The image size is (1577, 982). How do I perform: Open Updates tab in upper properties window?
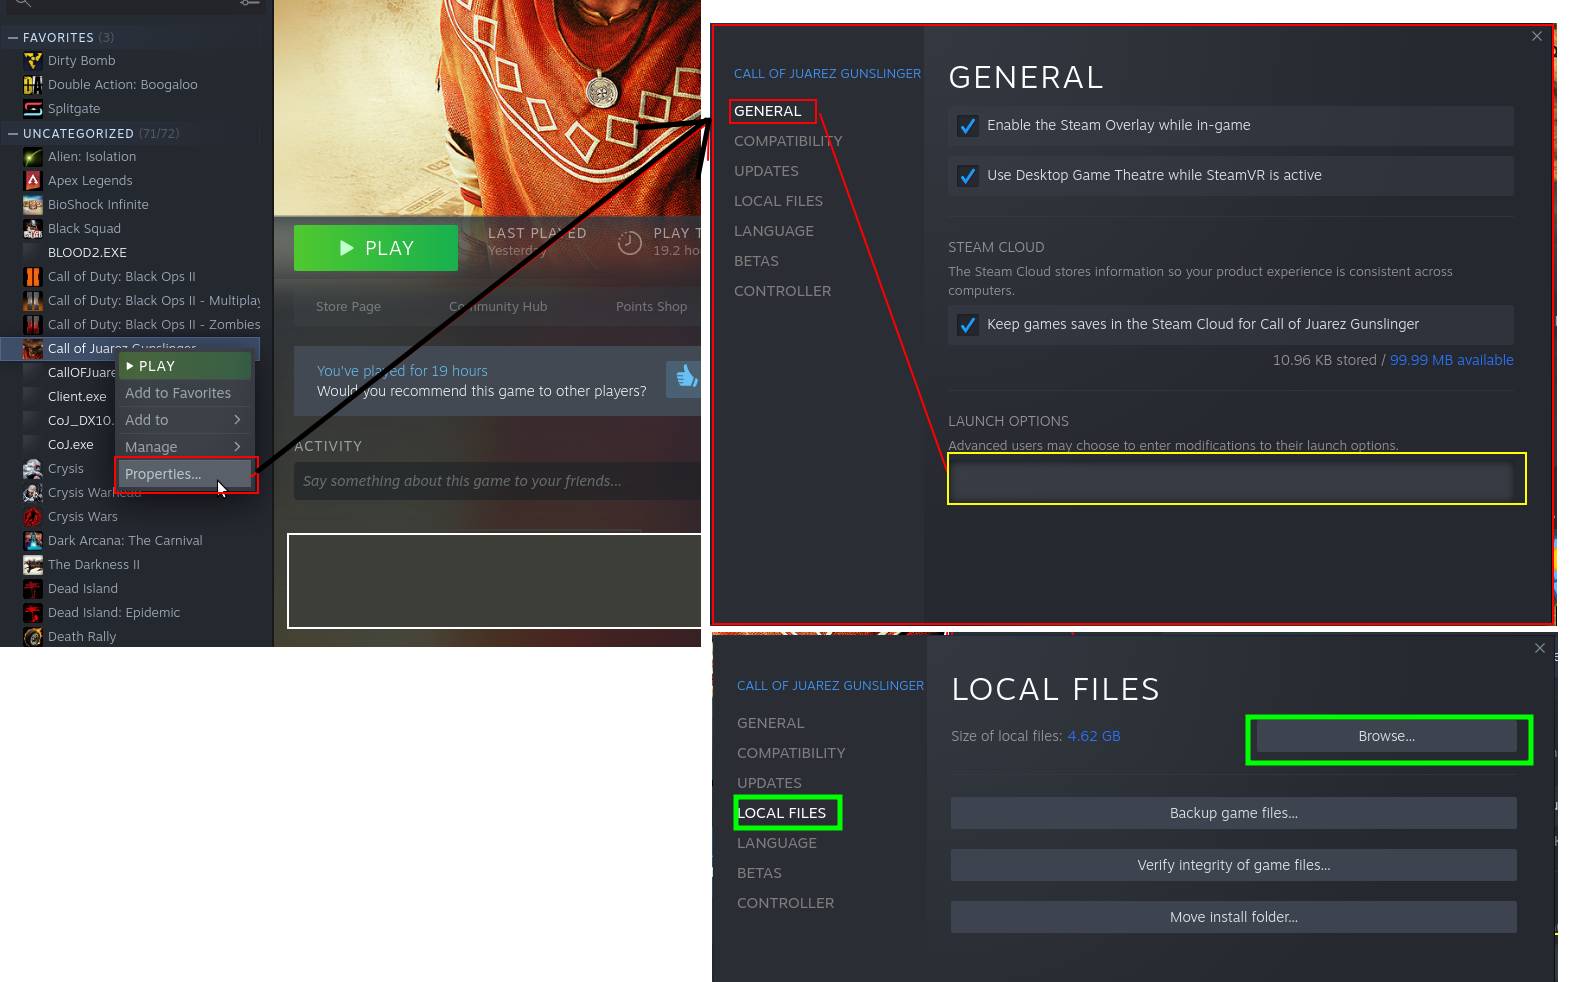766,171
